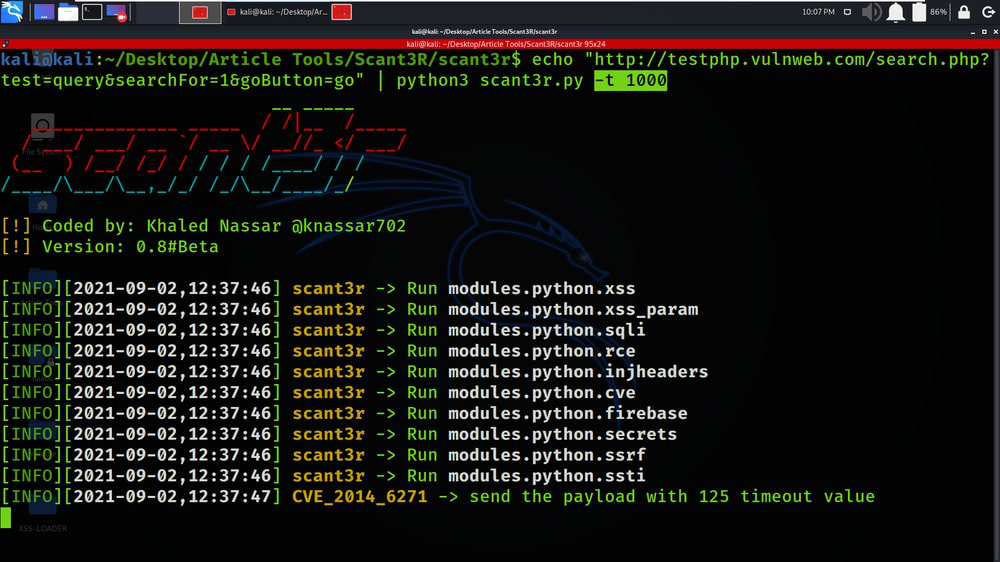Click the 10:07 PM panel clock
1000x562 pixels.
(x=818, y=12)
